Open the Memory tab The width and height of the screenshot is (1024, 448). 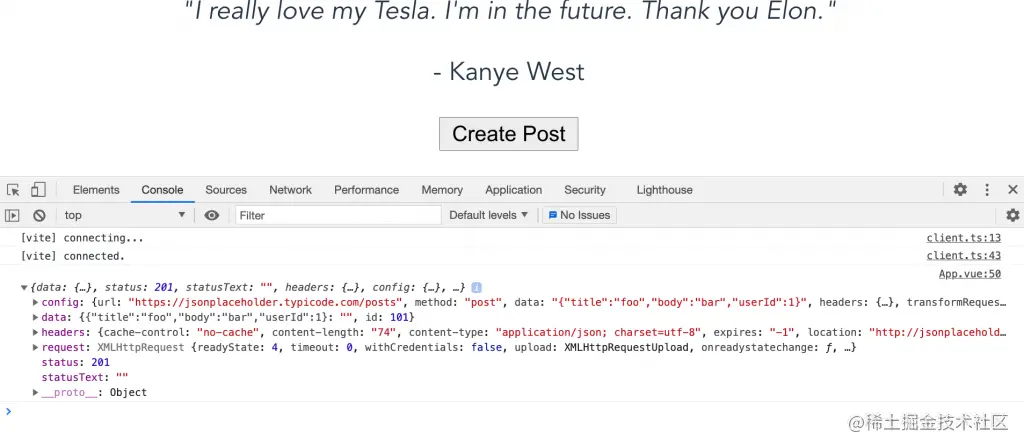(x=442, y=190)
